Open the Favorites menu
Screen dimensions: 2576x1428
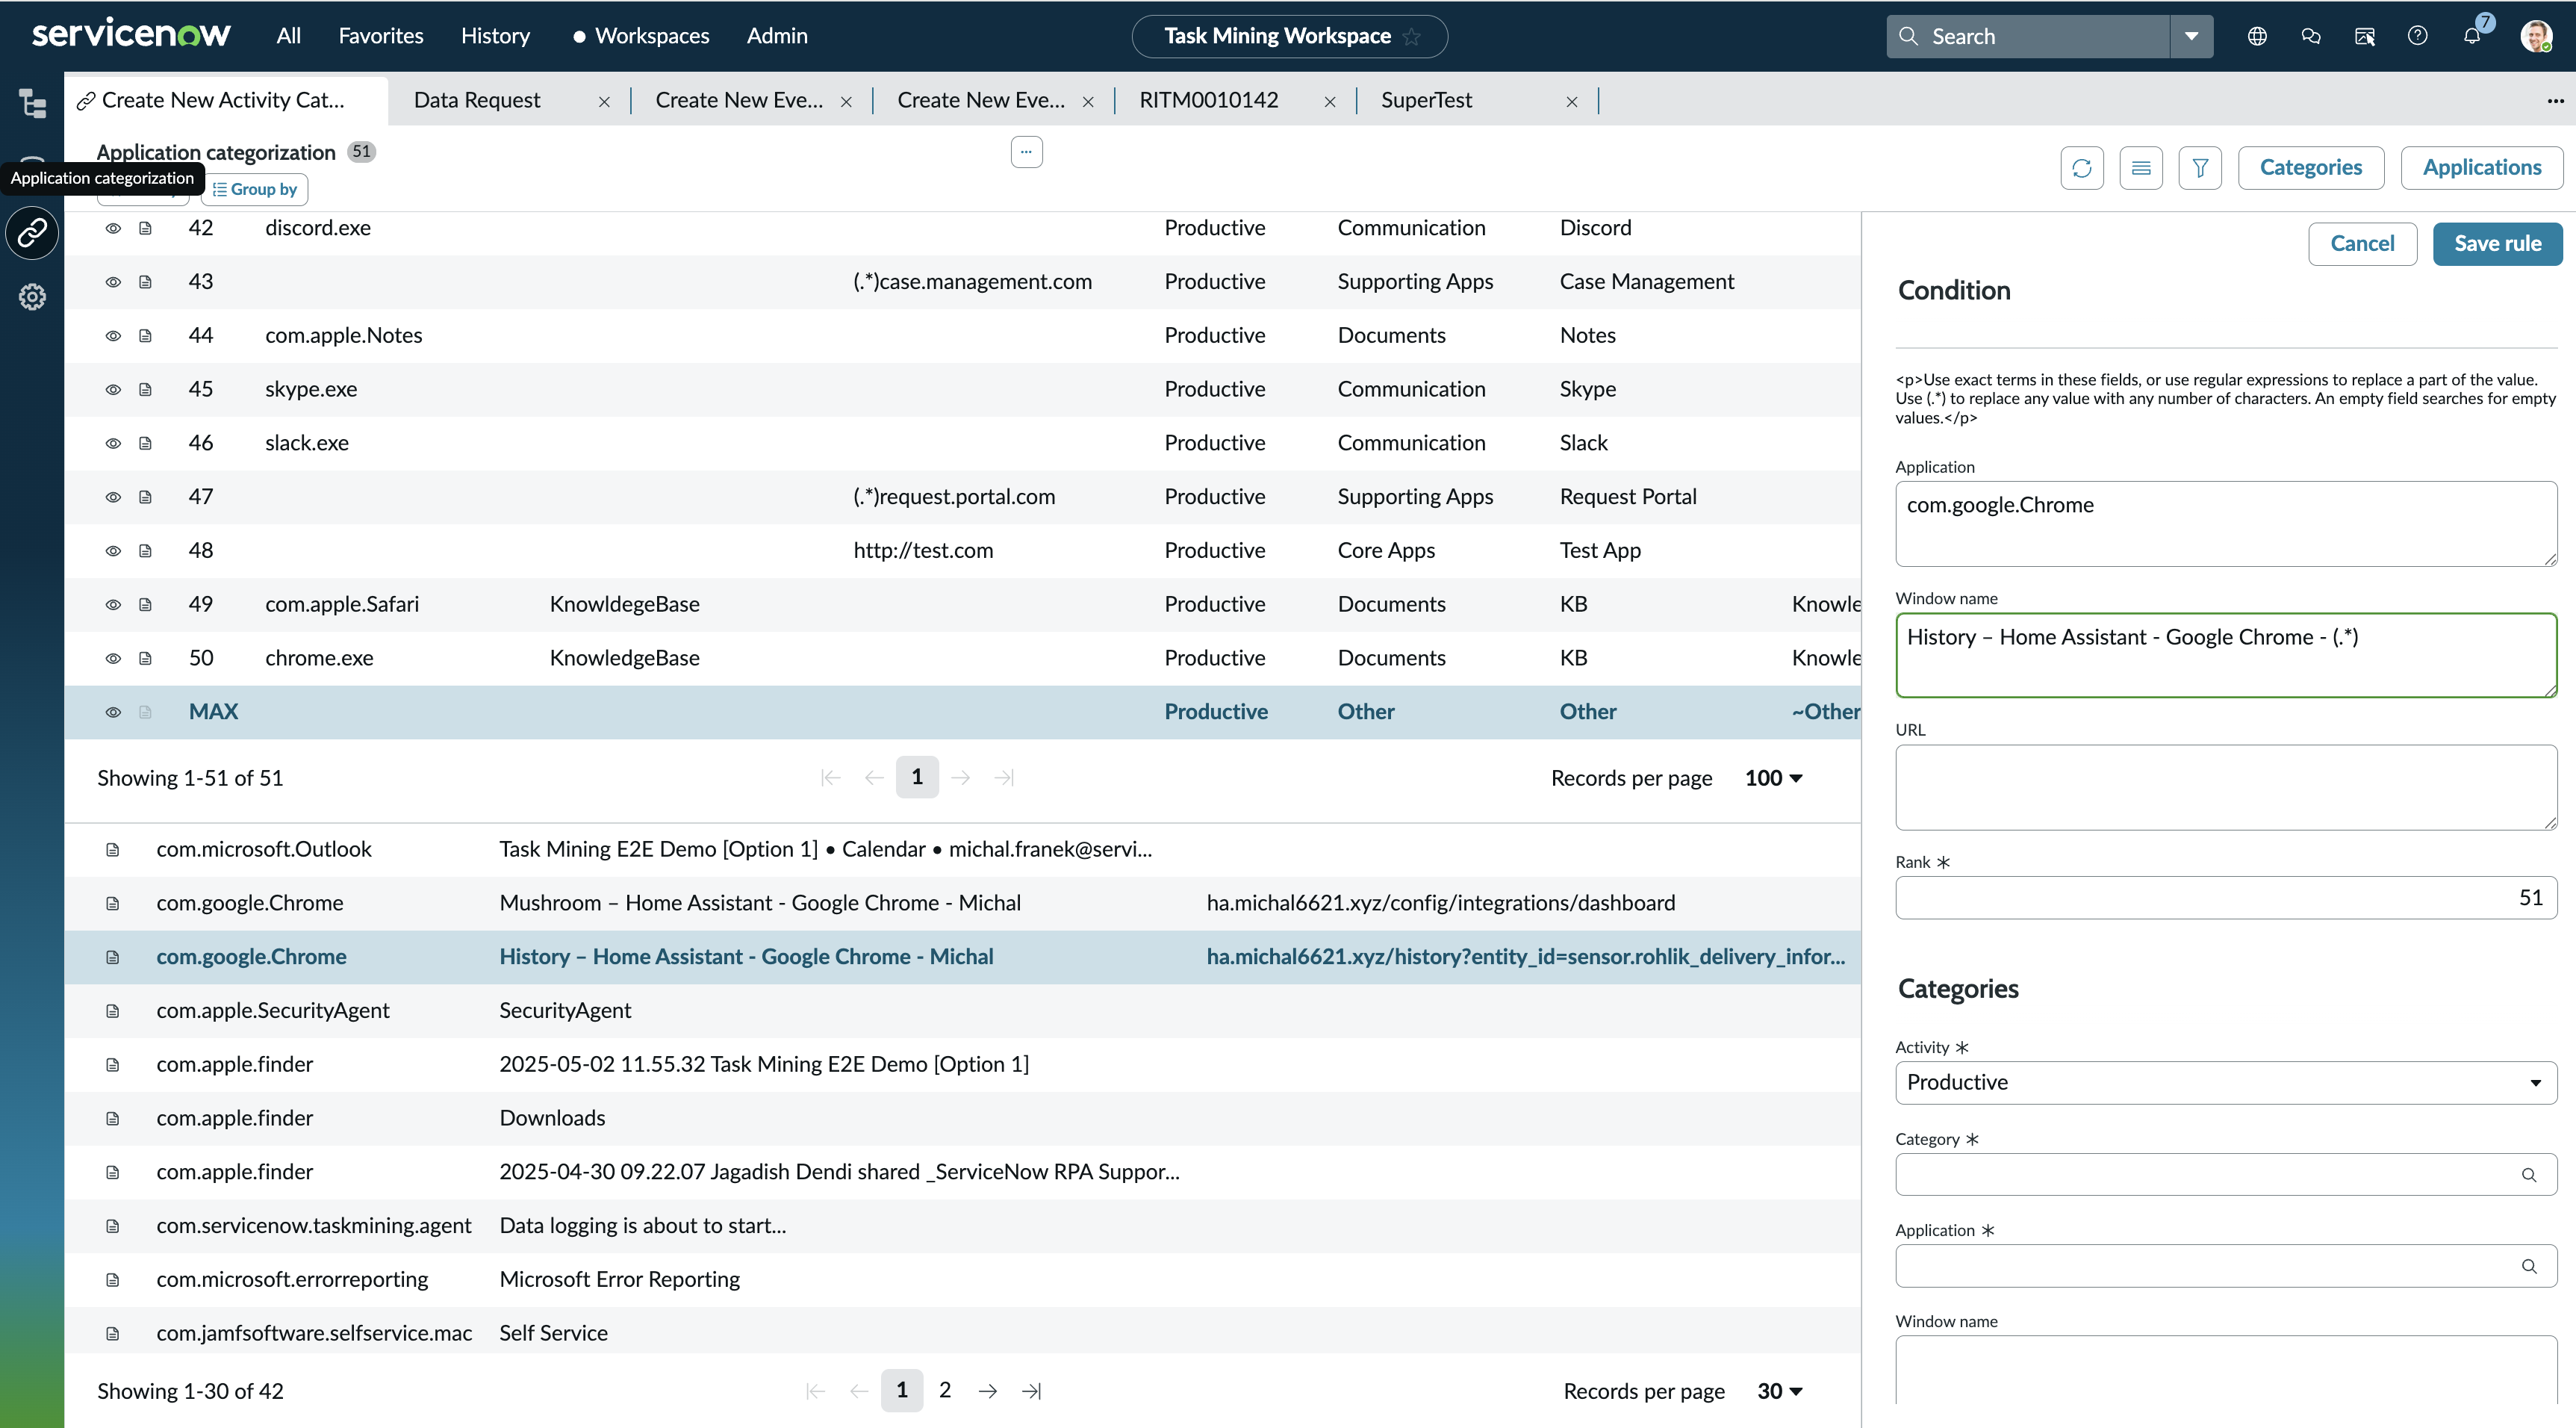pos(381,36)
